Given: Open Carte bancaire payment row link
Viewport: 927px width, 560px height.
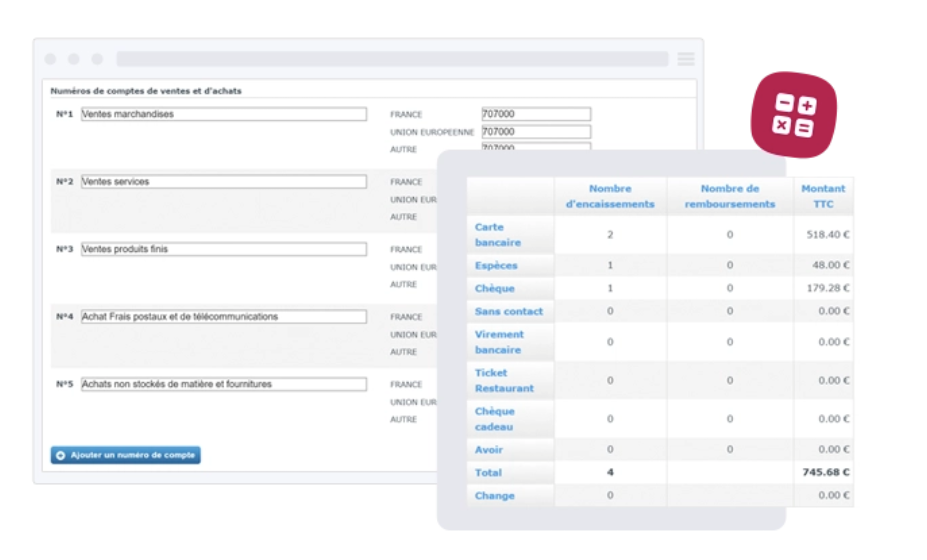Looking at the screenshot, I should 498,235.
